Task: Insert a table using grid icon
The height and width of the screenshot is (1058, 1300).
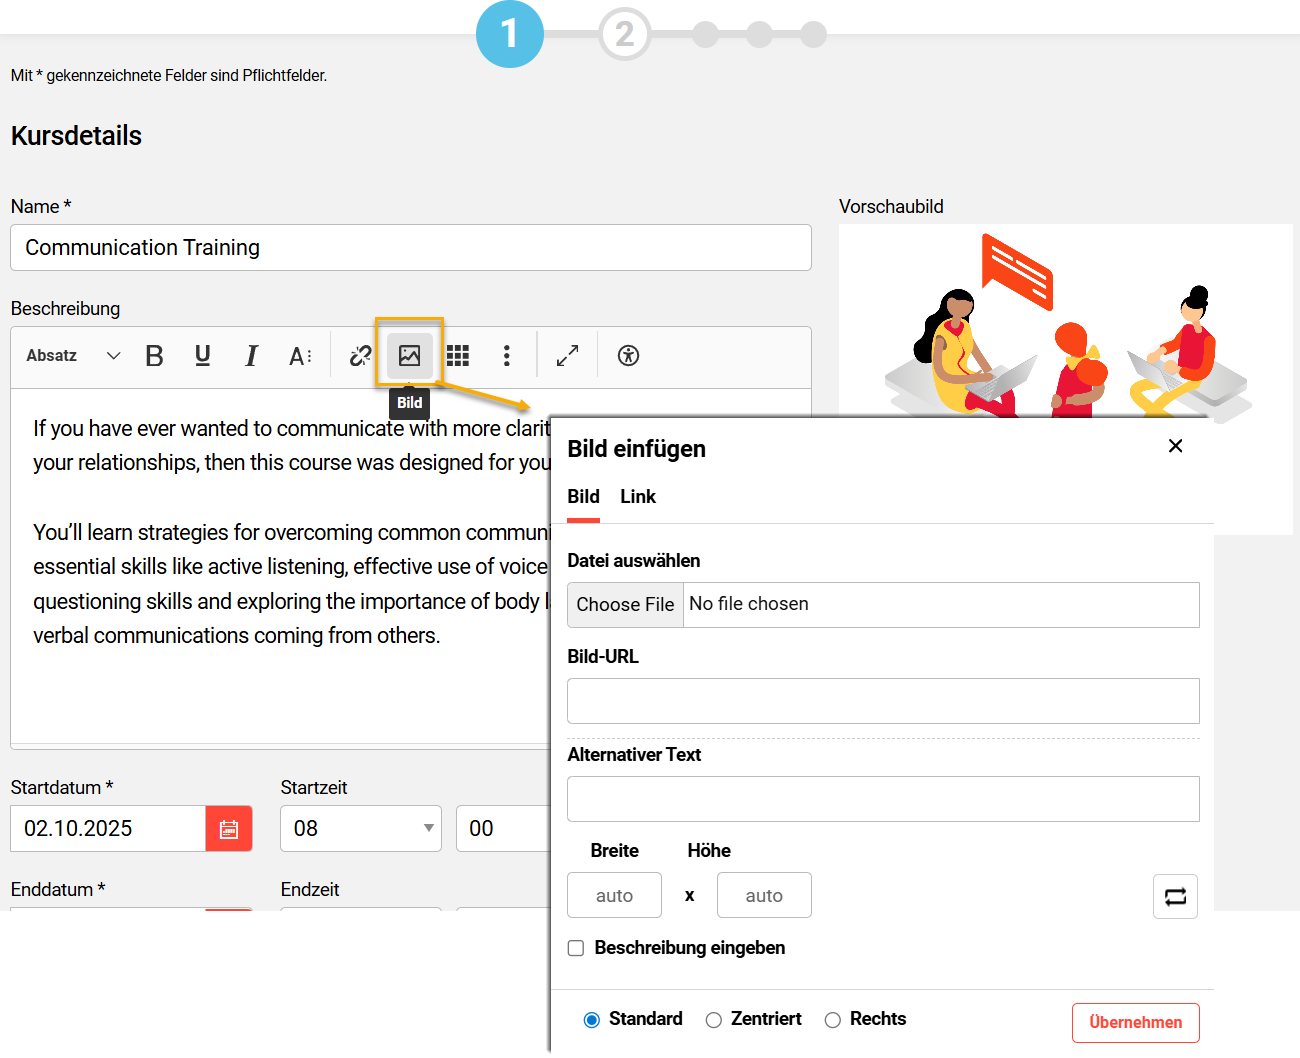Action: coord(458,356)
